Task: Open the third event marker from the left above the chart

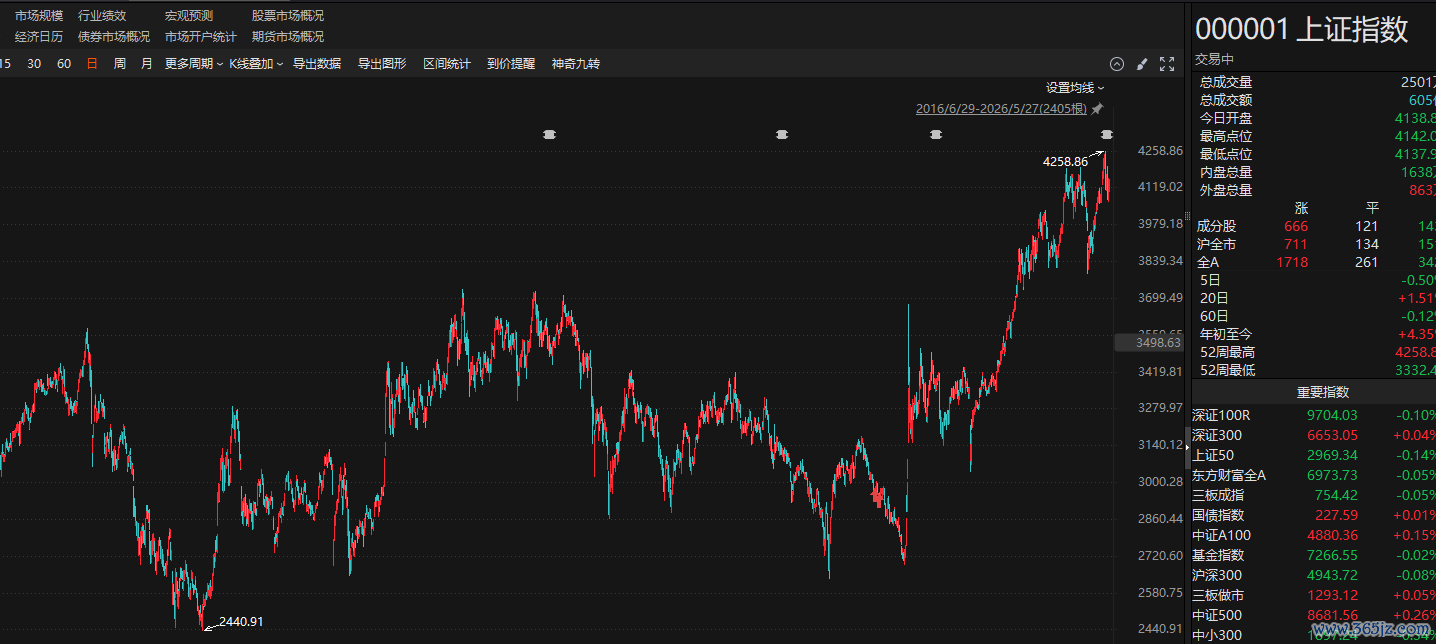Action: (x=935, y=134)
